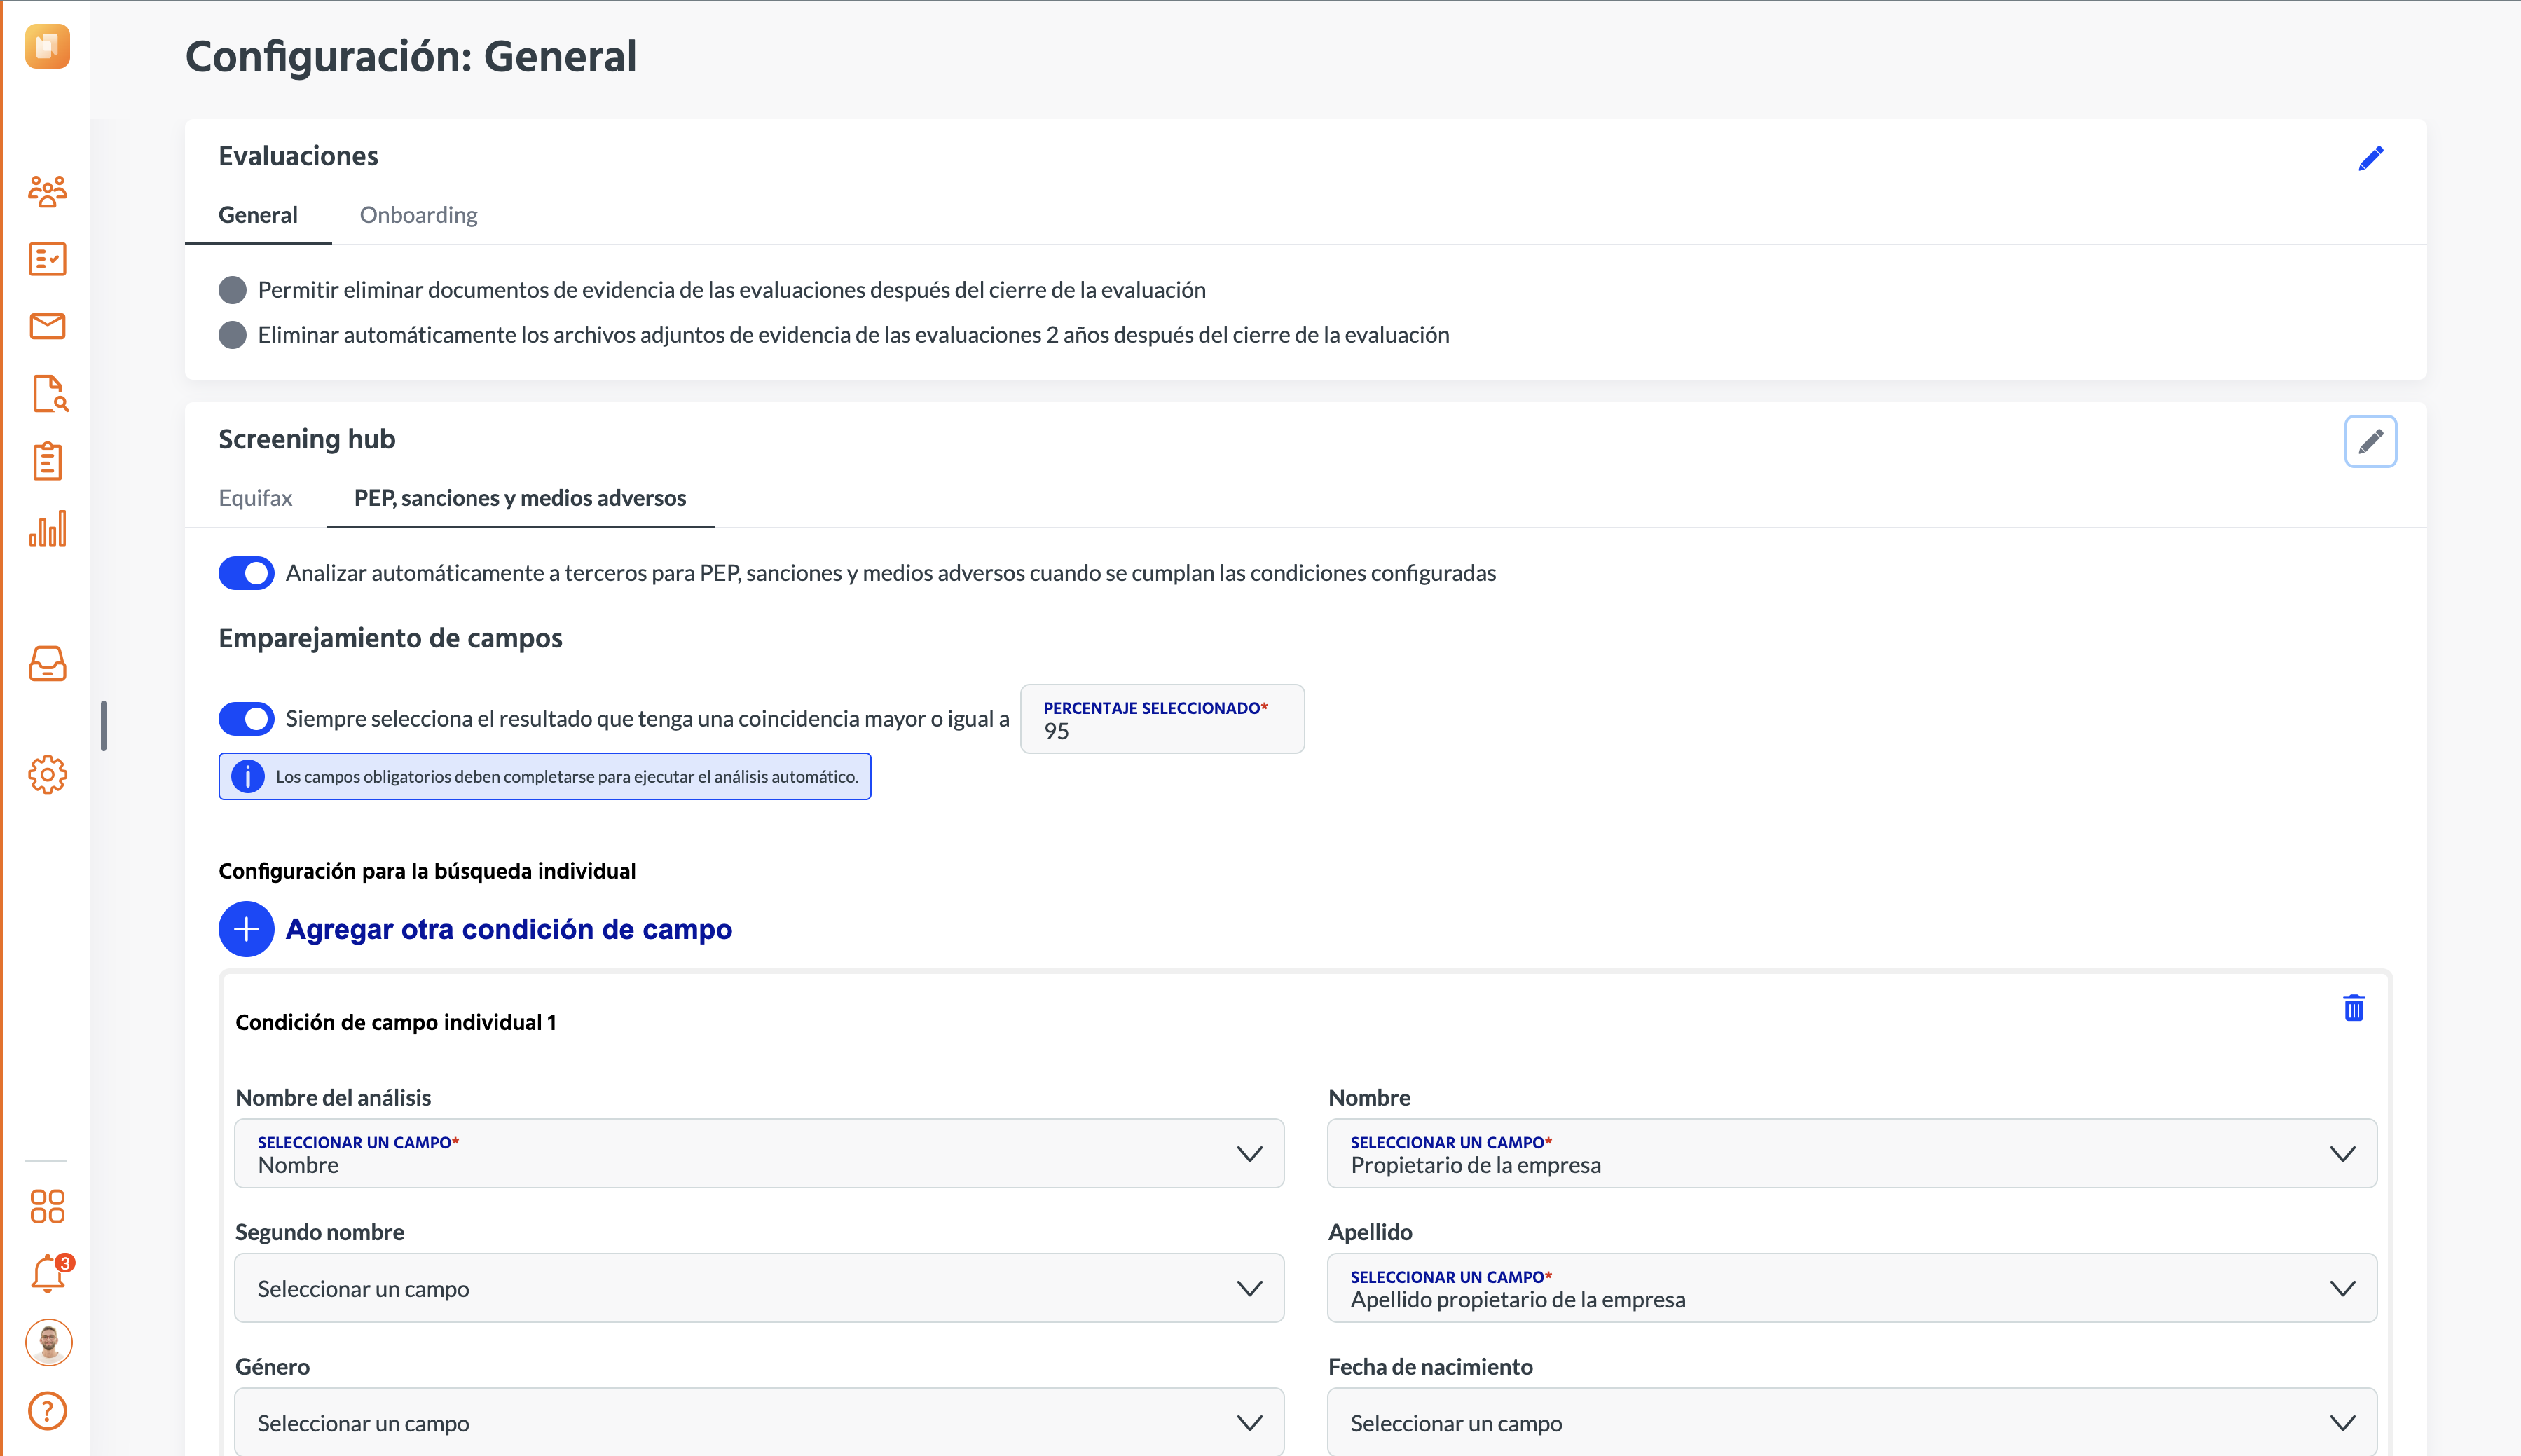
Task: Open the bar chart reports icon
Action: tap(47, 529)
